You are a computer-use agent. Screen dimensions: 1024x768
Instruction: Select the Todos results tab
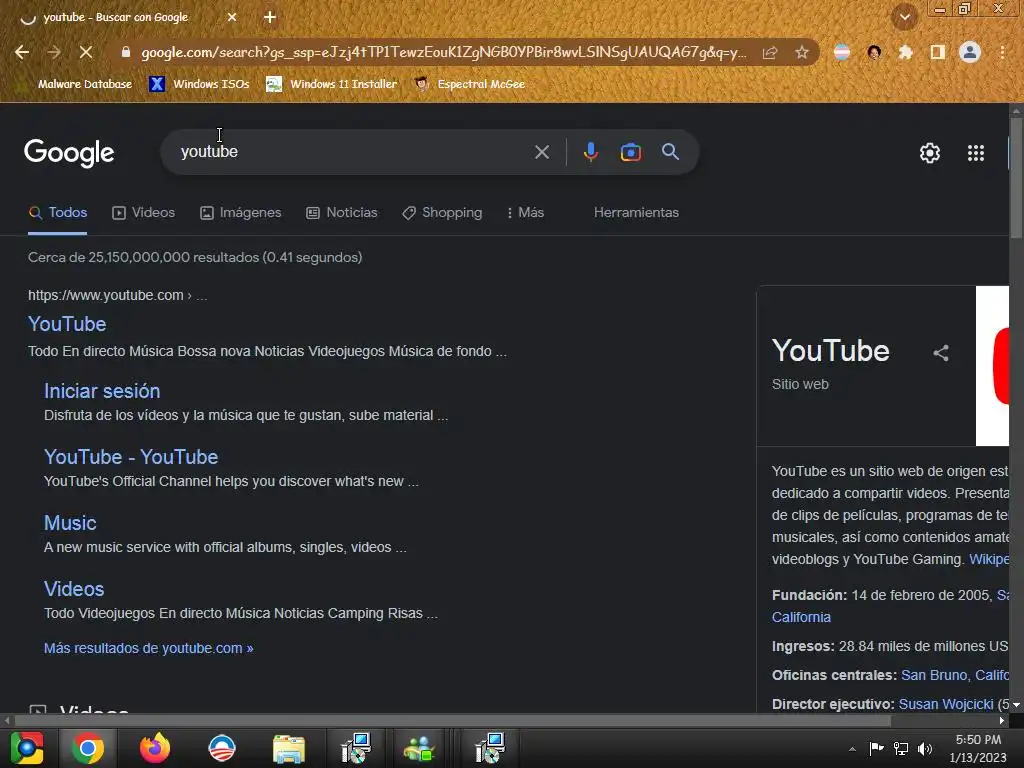click(x=57, y=213)
